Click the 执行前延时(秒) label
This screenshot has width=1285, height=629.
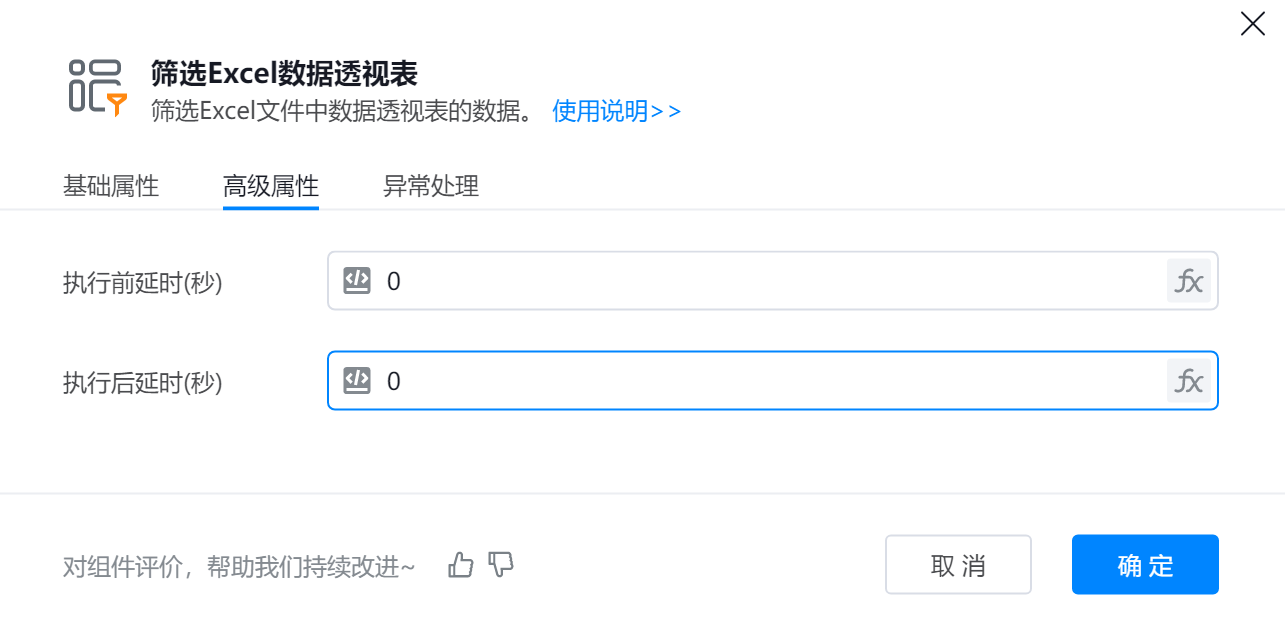(x=142, y=283)
